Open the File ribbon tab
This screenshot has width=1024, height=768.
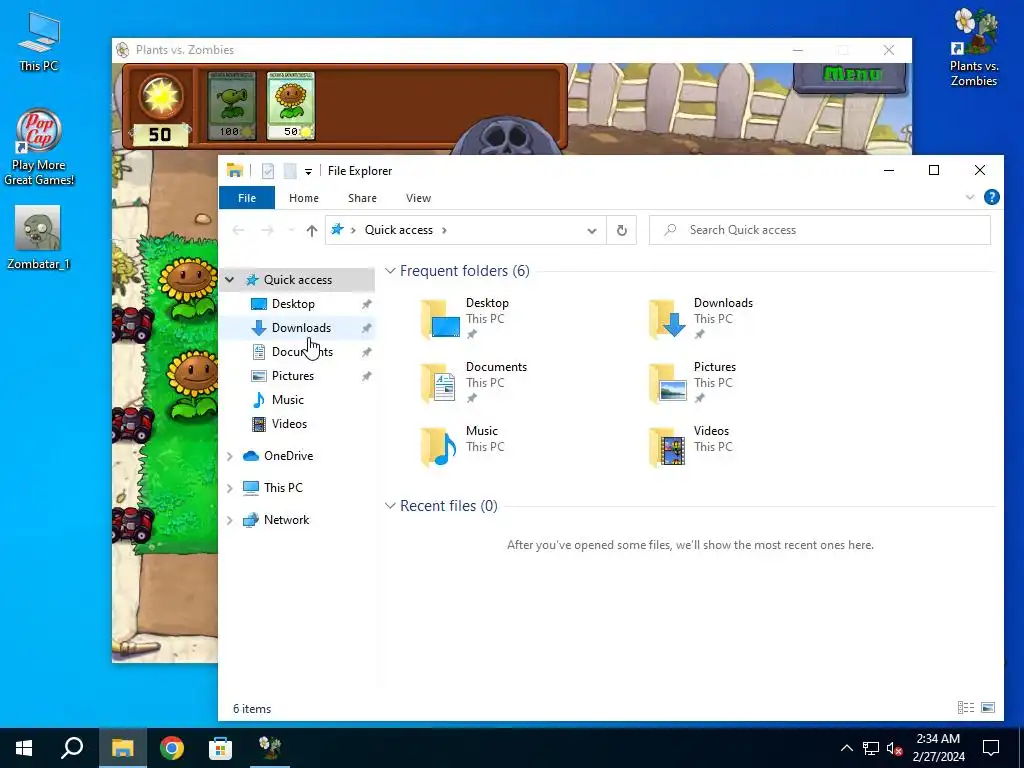click(x=247, y=198)
